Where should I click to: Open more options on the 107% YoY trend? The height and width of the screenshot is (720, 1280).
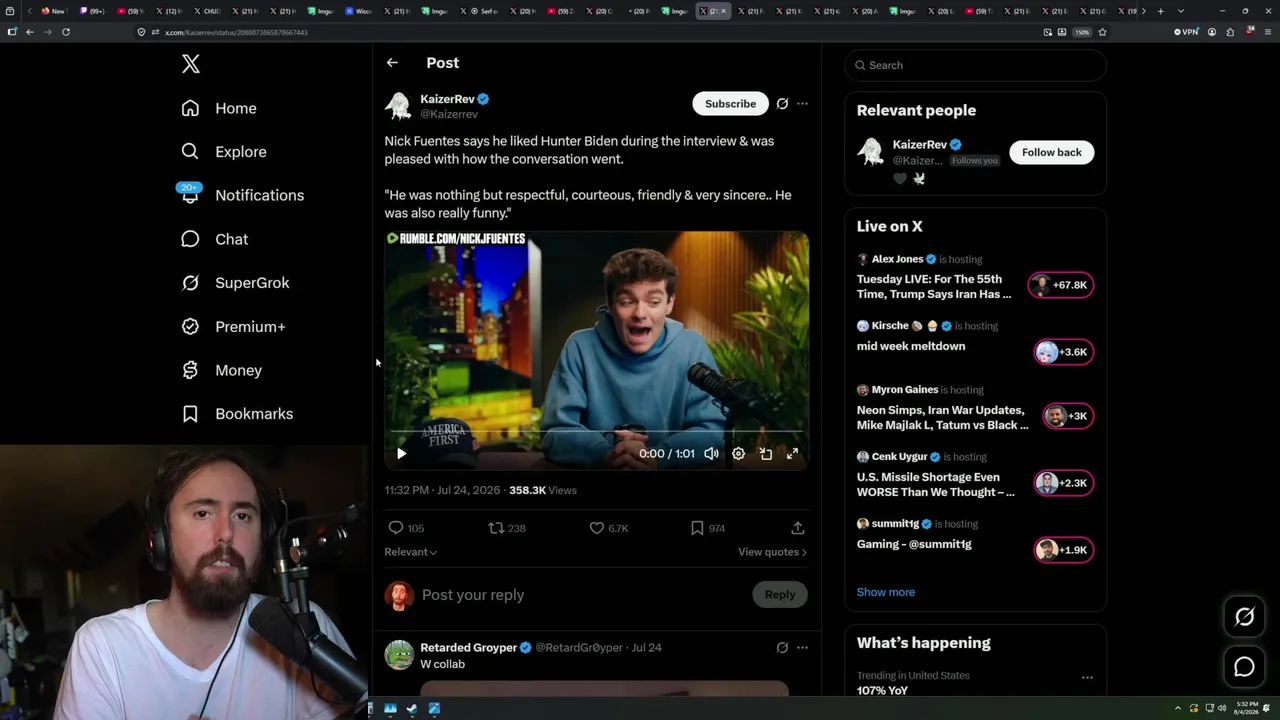tap(1087, 677)
